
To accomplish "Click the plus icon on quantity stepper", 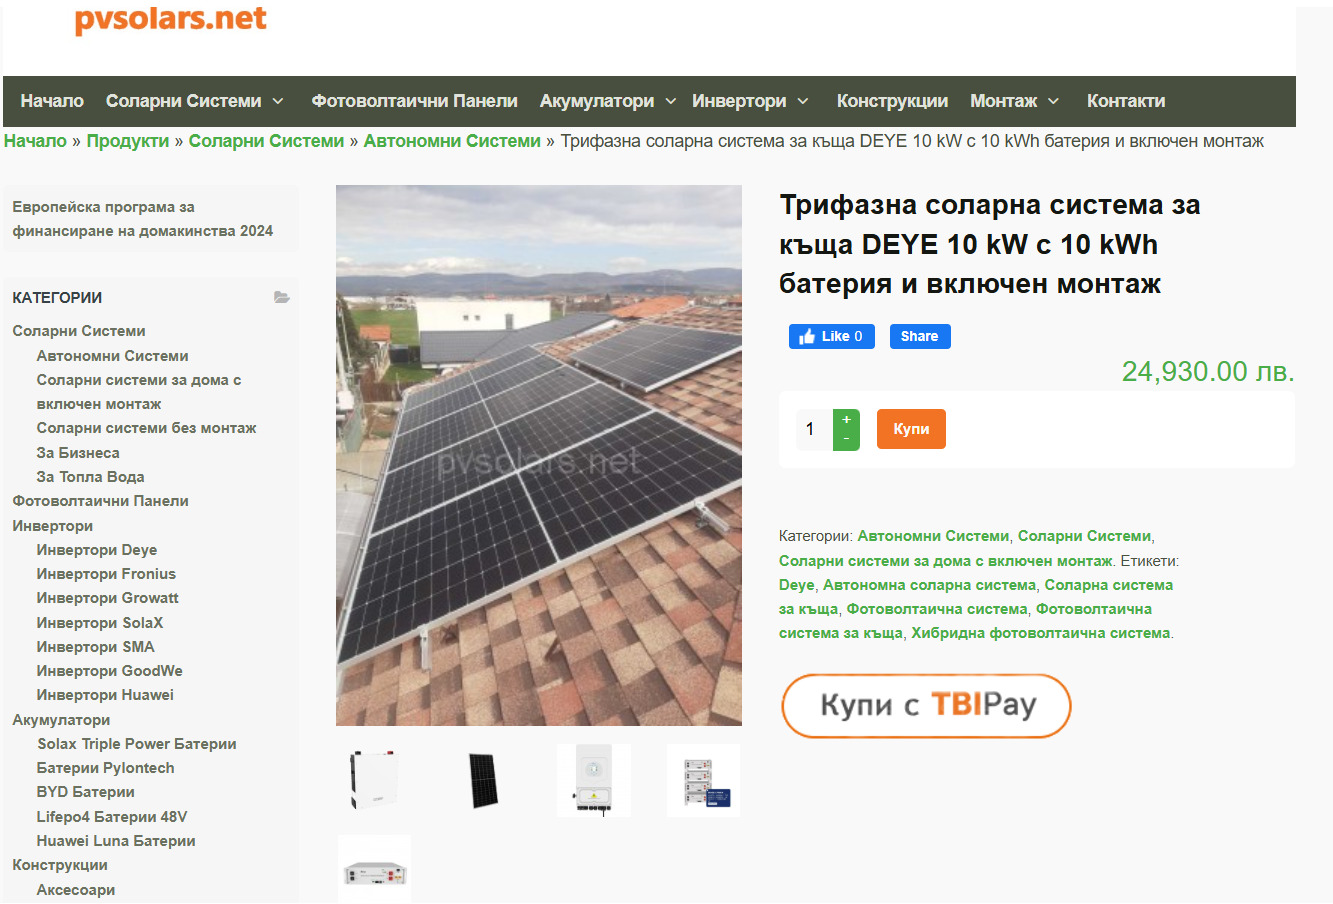I will click(846, 420).
